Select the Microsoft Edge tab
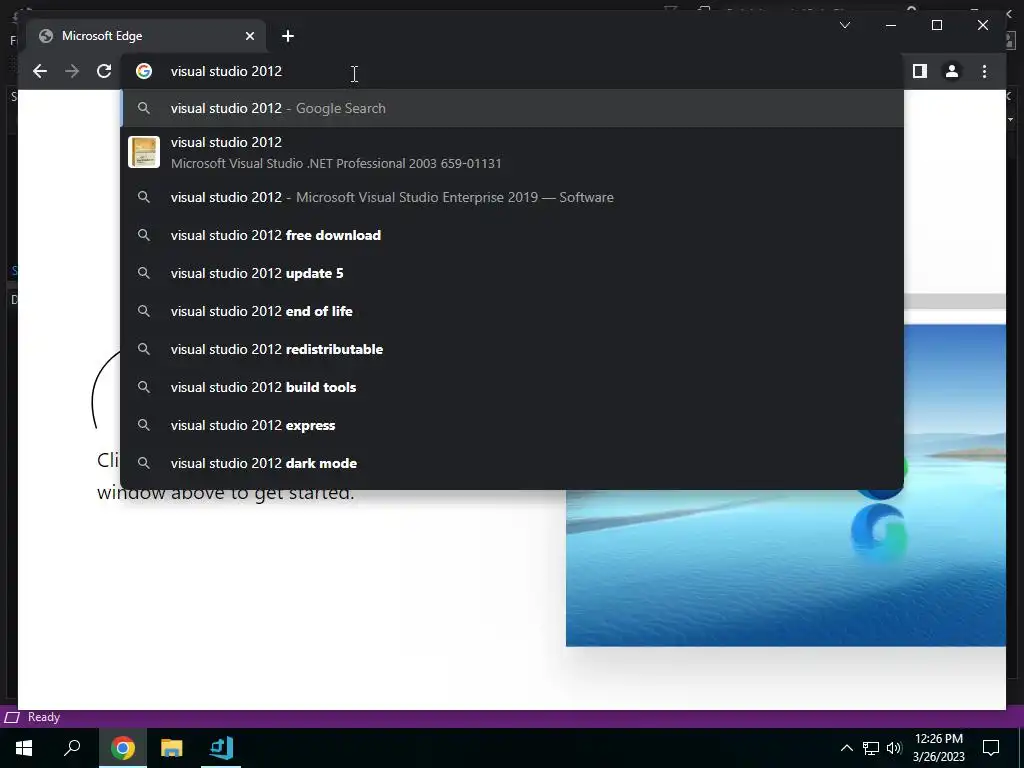Image resolution: width=1024 pixels, height=768 pixels. [147, 36]
